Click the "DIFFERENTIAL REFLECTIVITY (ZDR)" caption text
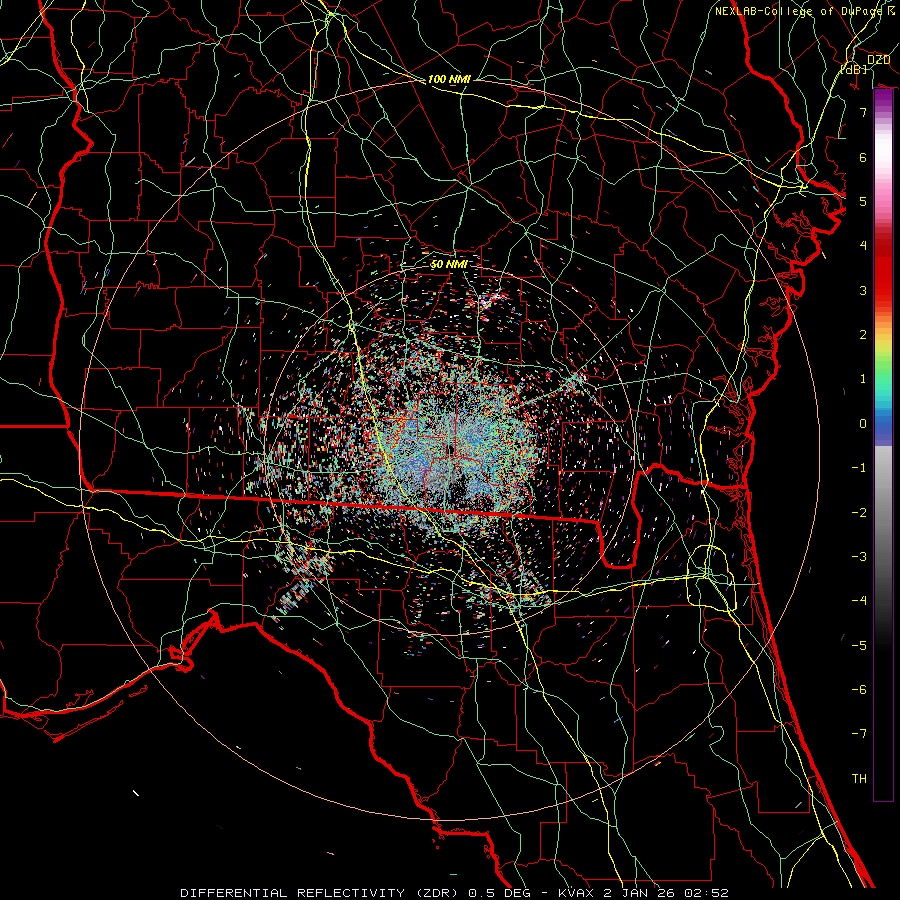Image resolution: width=900 pixels, height=900 pixels. coord(321,893)
